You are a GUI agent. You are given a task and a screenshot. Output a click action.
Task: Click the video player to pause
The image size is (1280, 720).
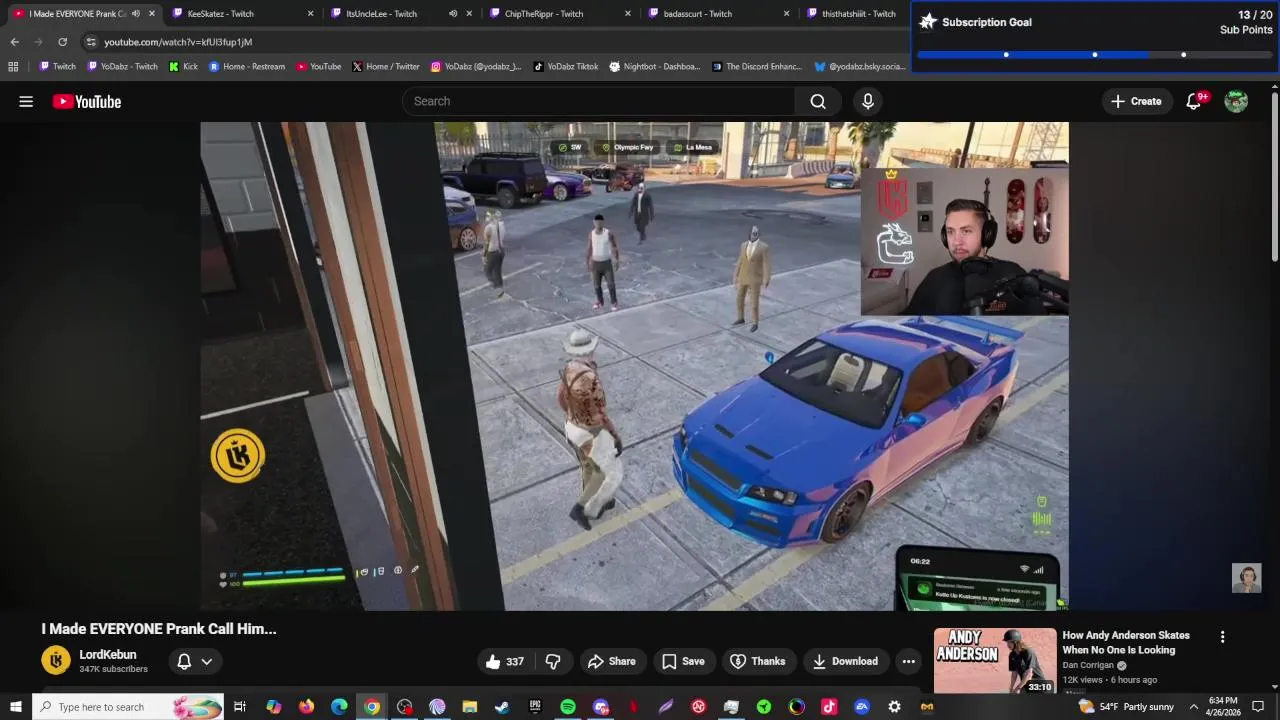[x=634, y=366]
